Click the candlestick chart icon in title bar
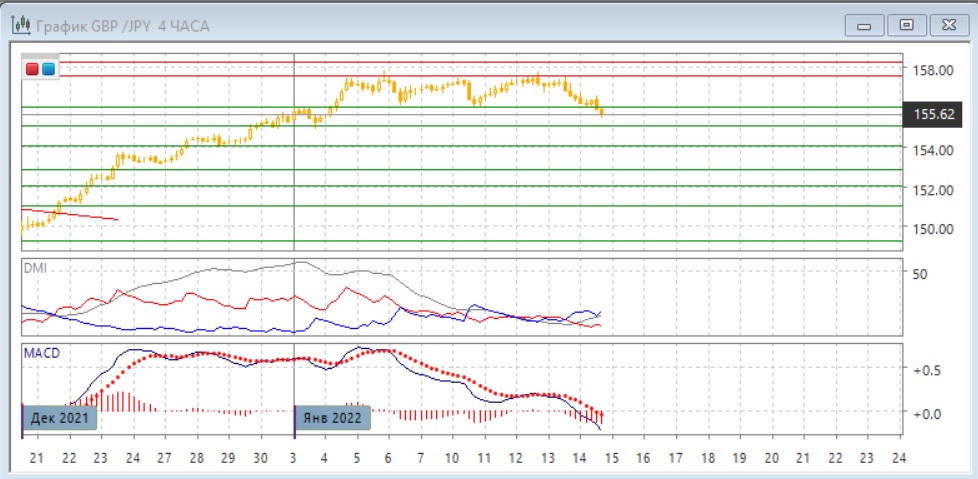This screenshot has width=978, height=479. (x=20, y=25)
